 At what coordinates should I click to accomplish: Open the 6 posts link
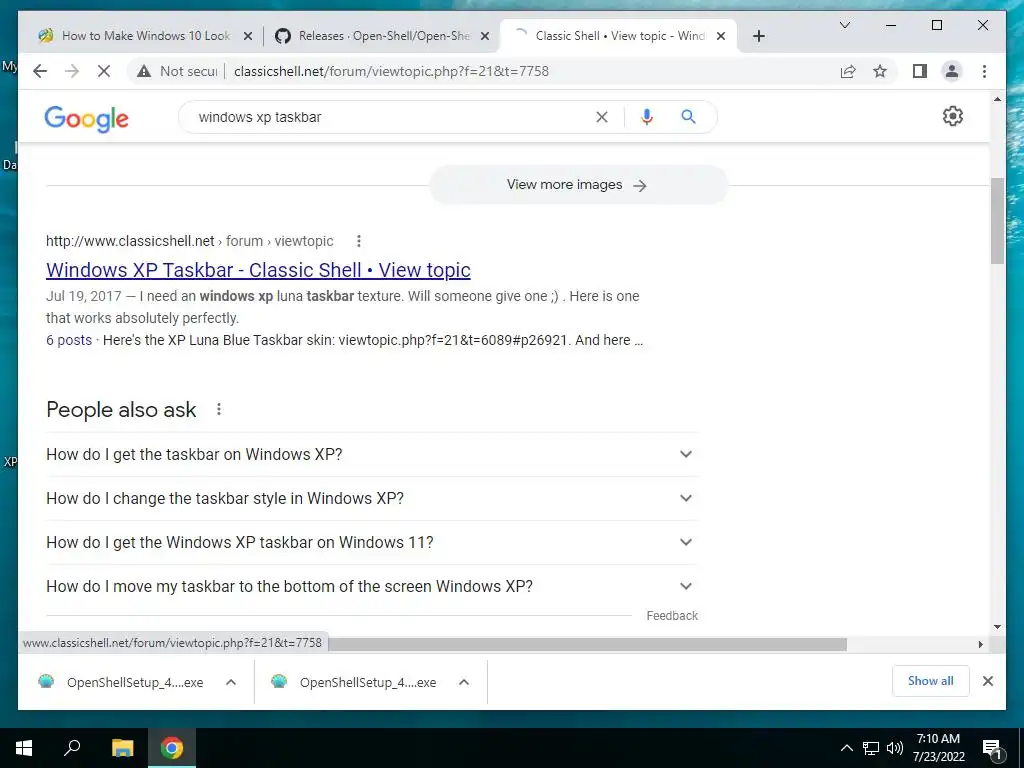click(69, 340)
